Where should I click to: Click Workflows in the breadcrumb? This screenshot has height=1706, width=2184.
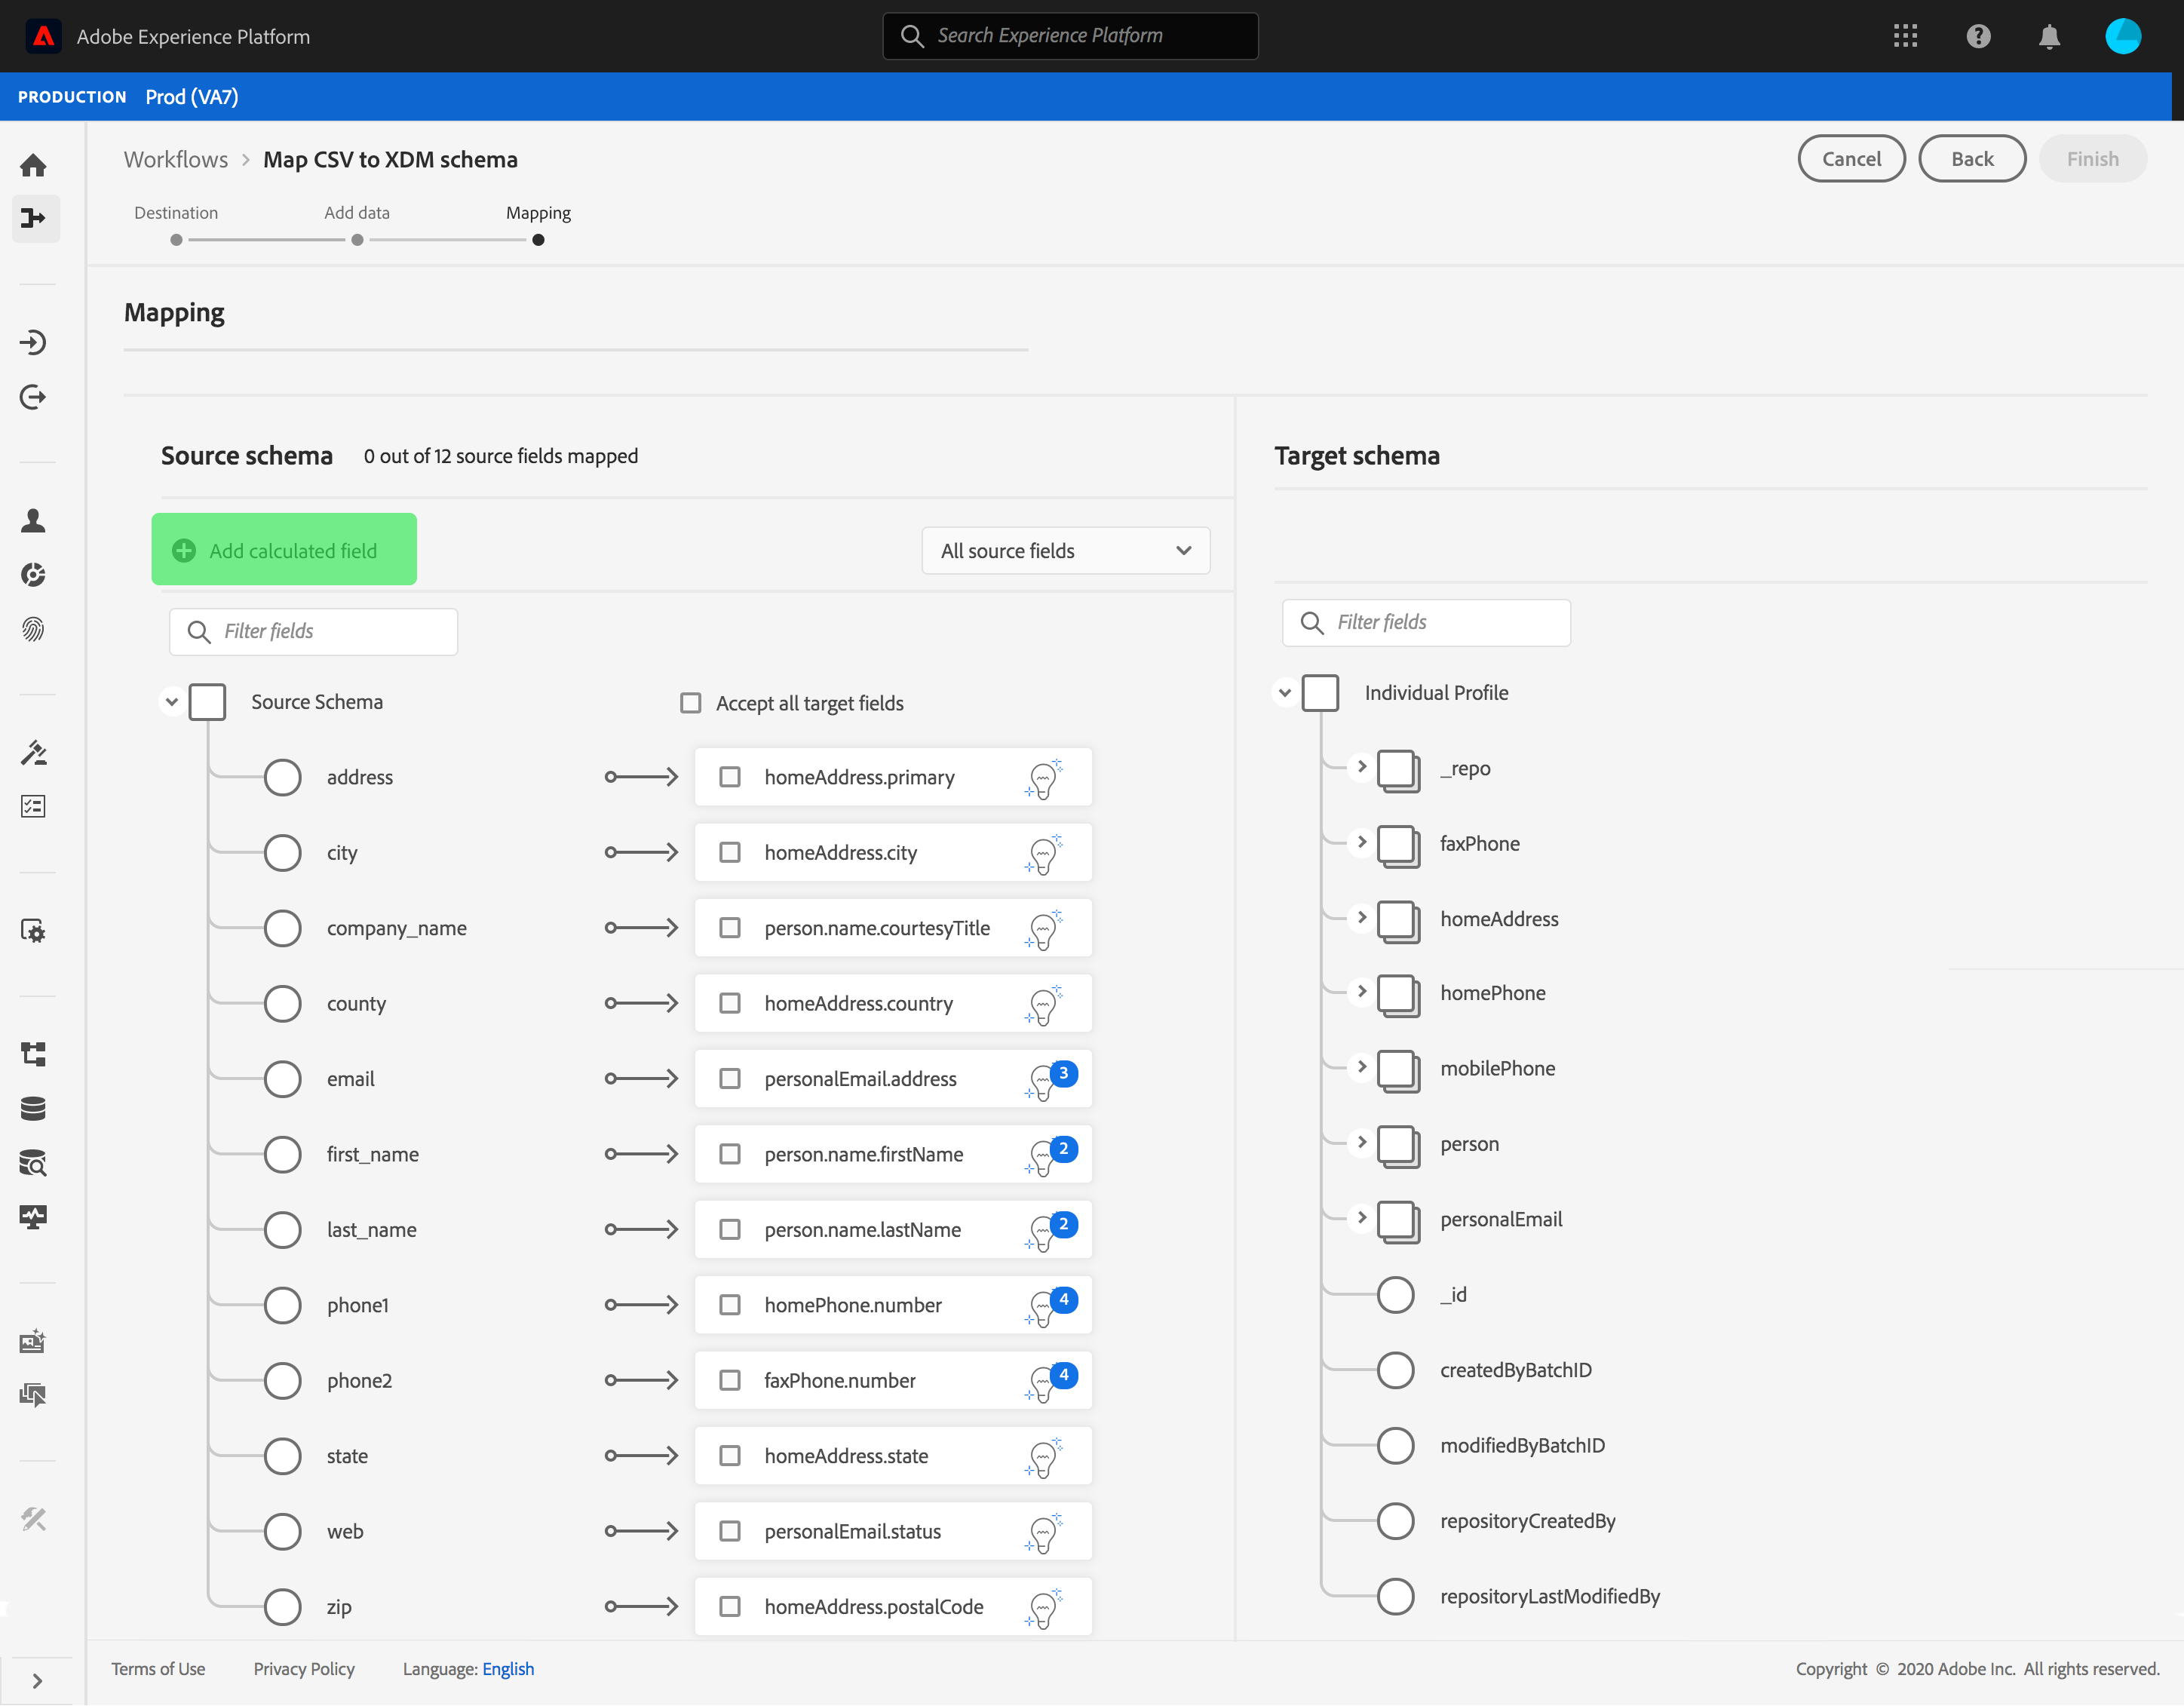click(x=176, y=160)
